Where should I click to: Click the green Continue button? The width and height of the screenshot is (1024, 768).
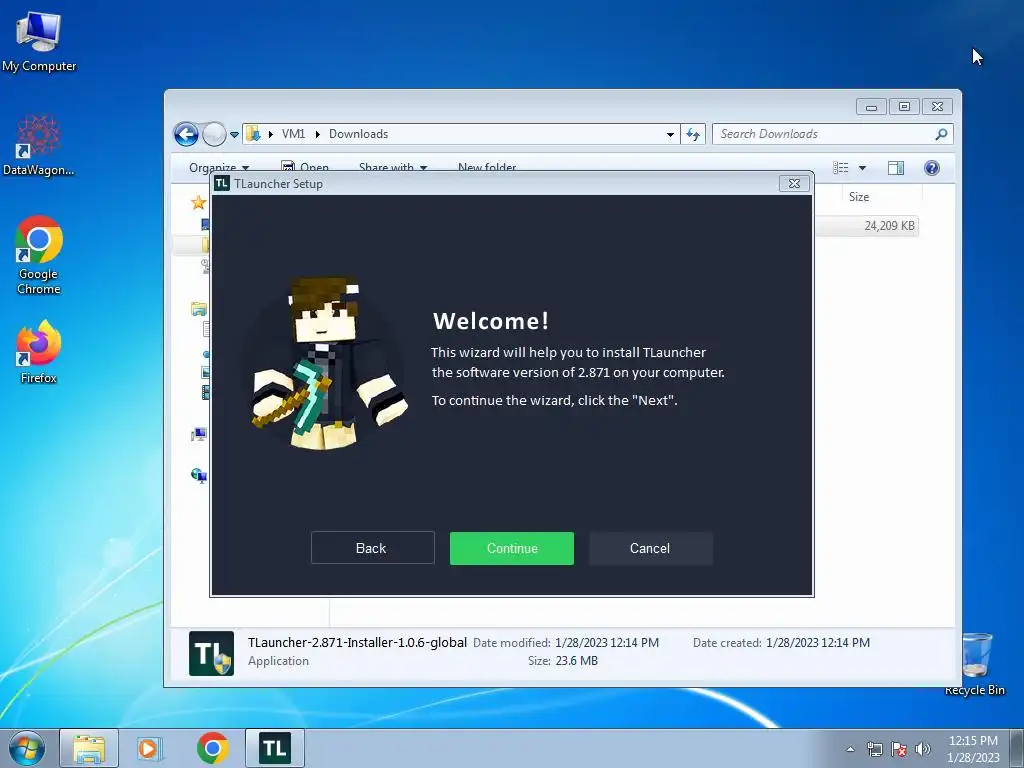(511, 548)
